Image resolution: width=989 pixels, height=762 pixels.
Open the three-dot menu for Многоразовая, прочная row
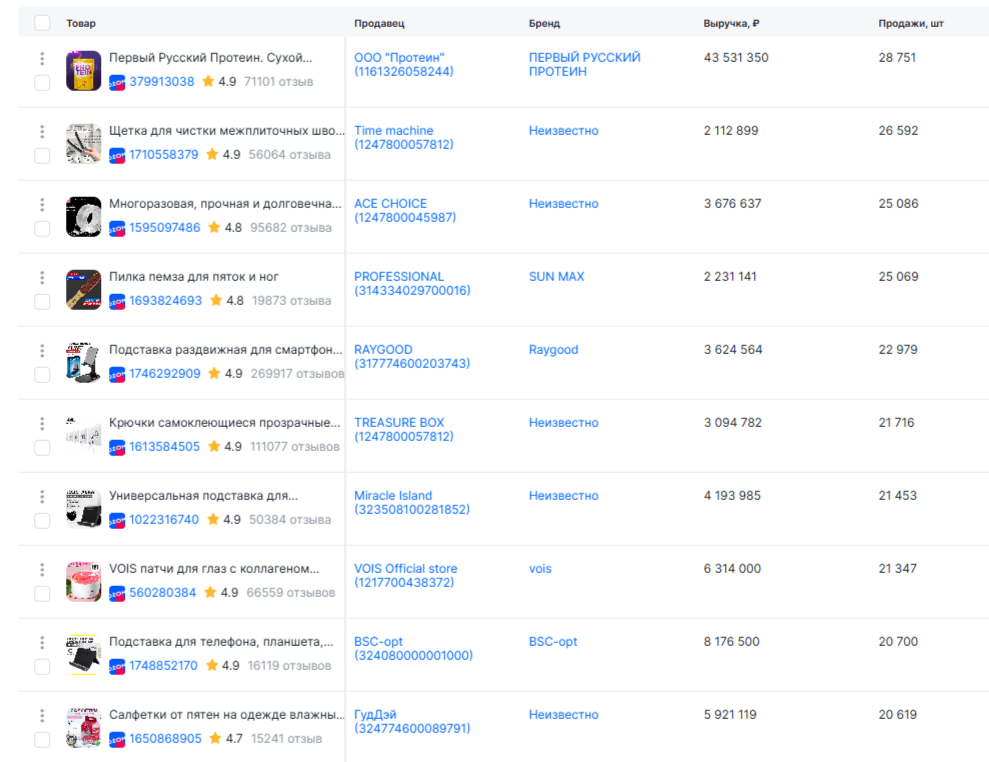click(x=42, y=204)
